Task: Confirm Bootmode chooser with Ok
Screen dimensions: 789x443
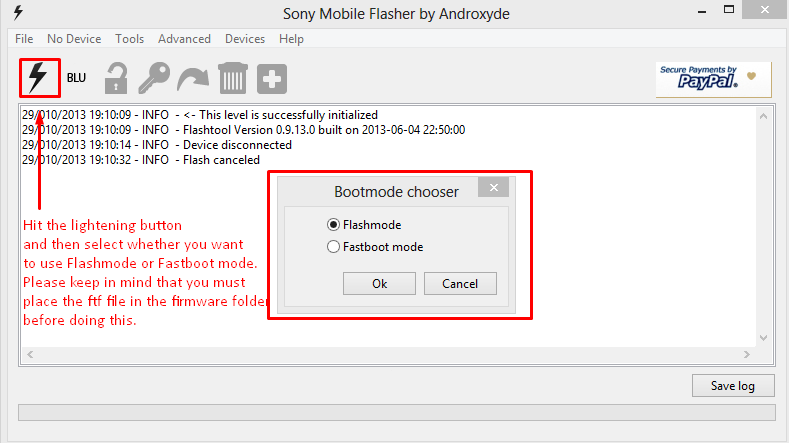Action: click(x=379, y=283)
